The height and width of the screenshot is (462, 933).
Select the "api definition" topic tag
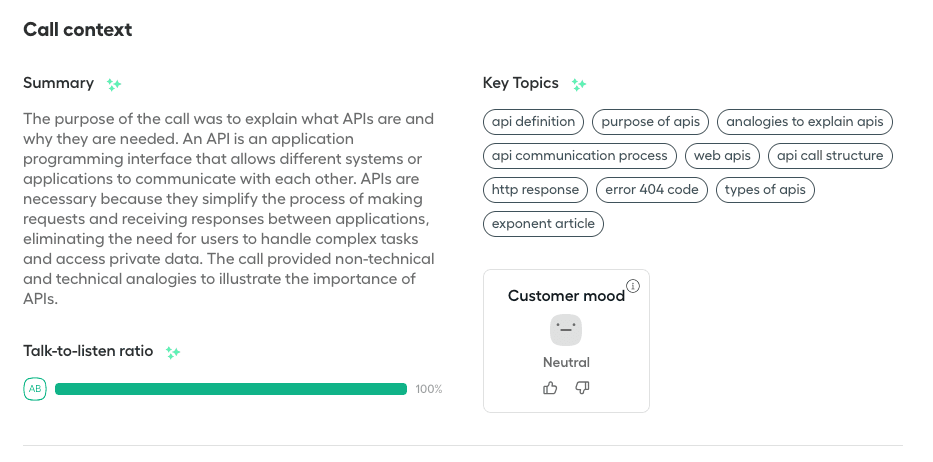(x=534, y=122)
